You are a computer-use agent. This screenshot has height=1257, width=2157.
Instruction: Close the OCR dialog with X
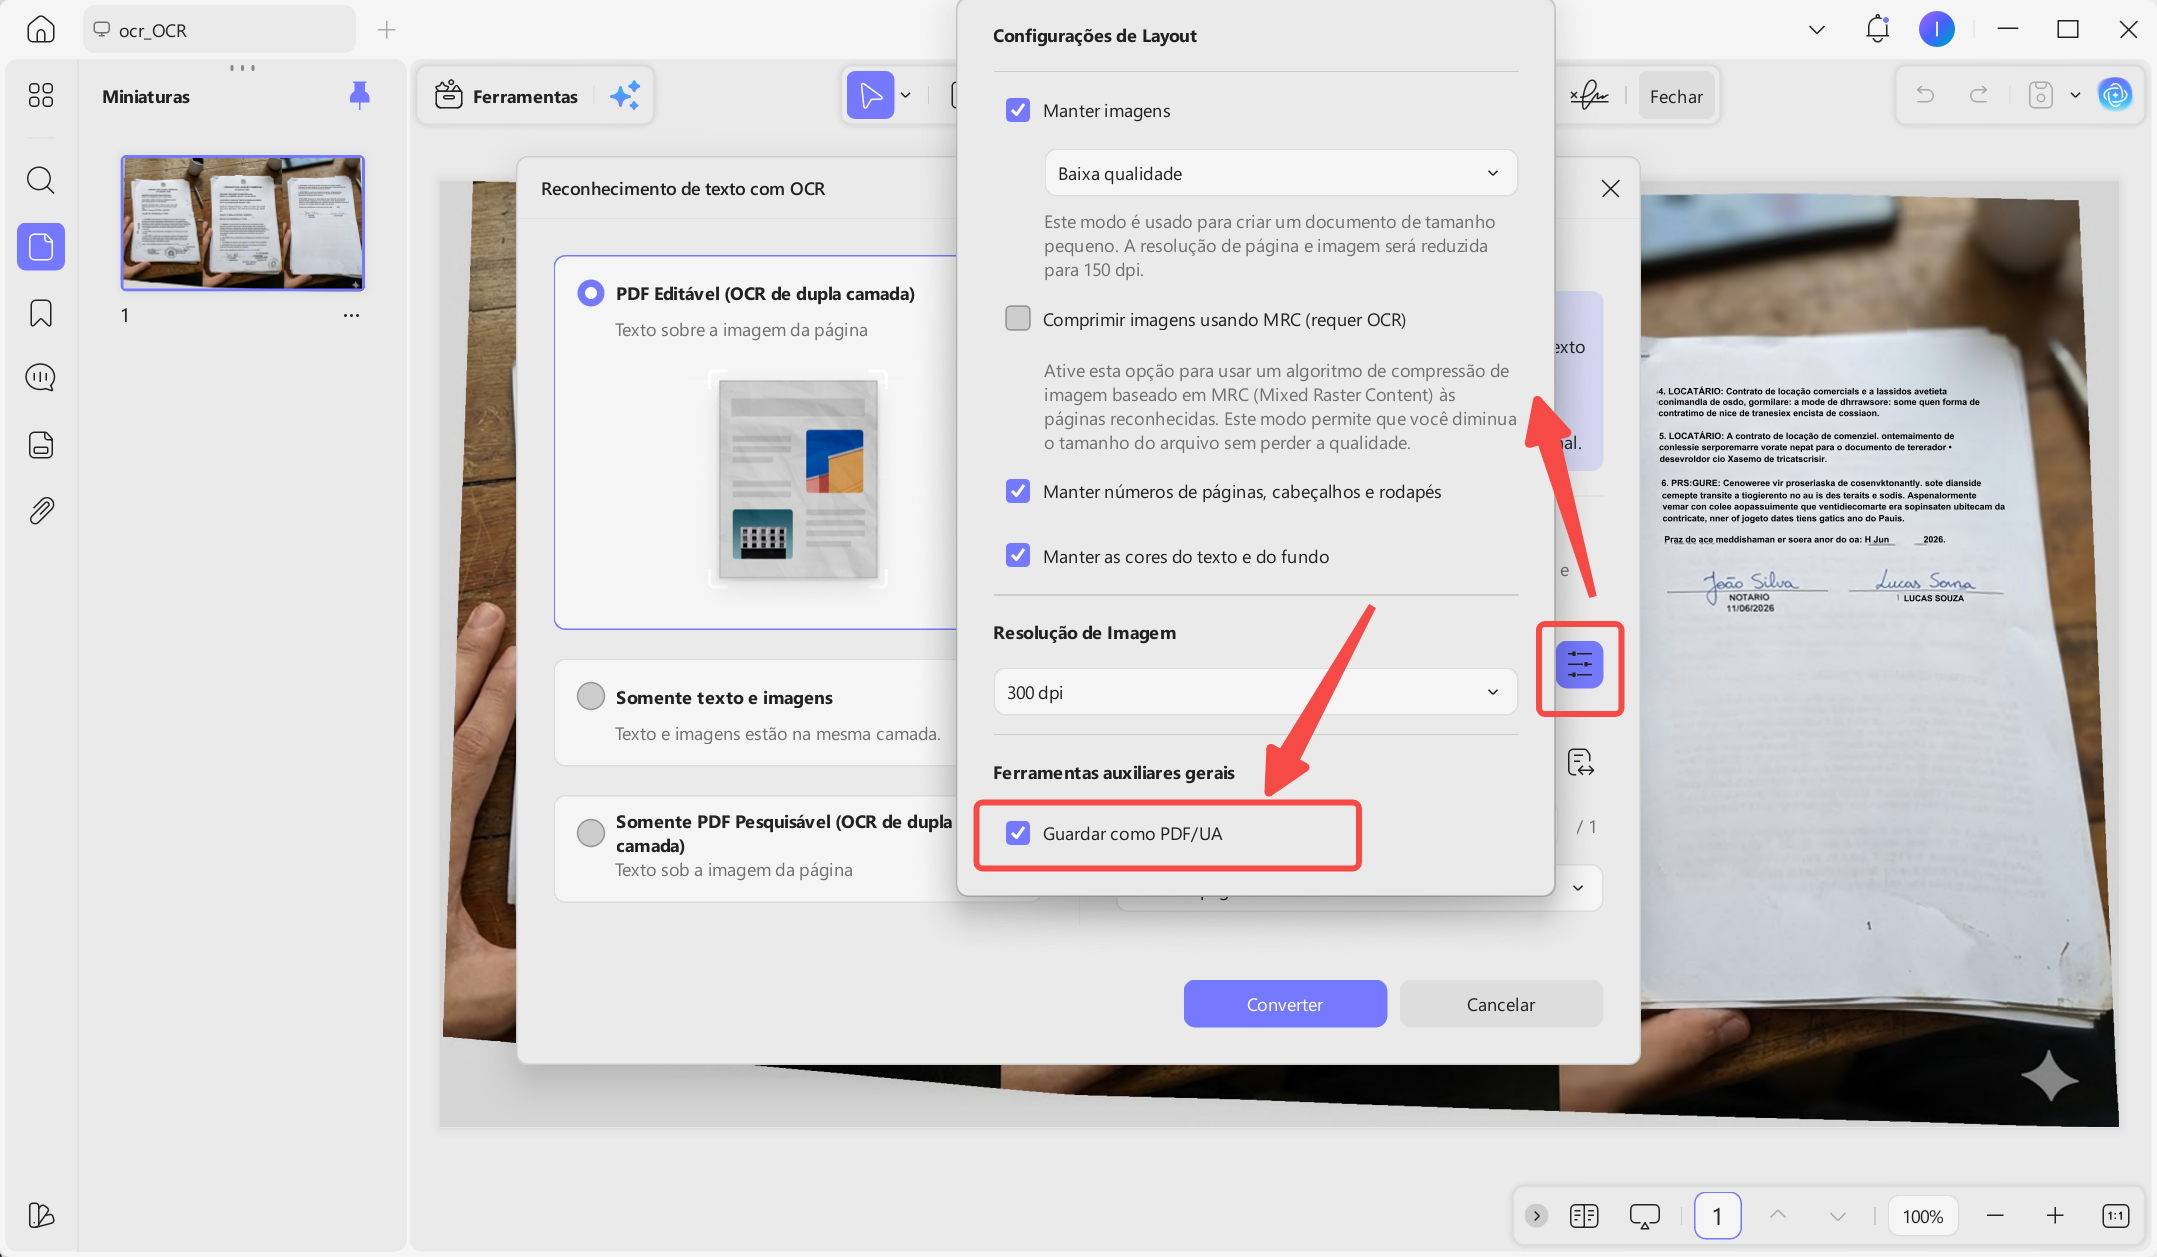point(1610,189)
